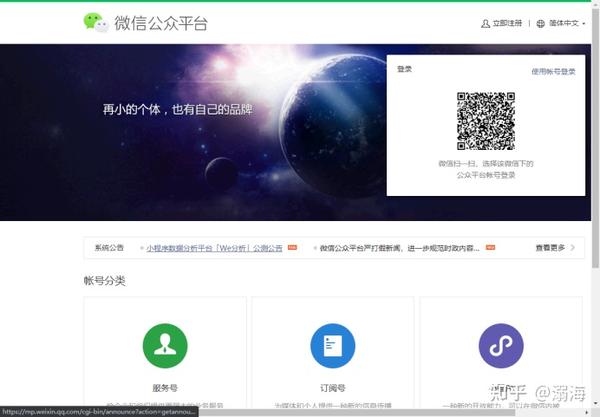Select the 订阅号 label
Viewport: 600px width, 417px height.
(333, 388)
